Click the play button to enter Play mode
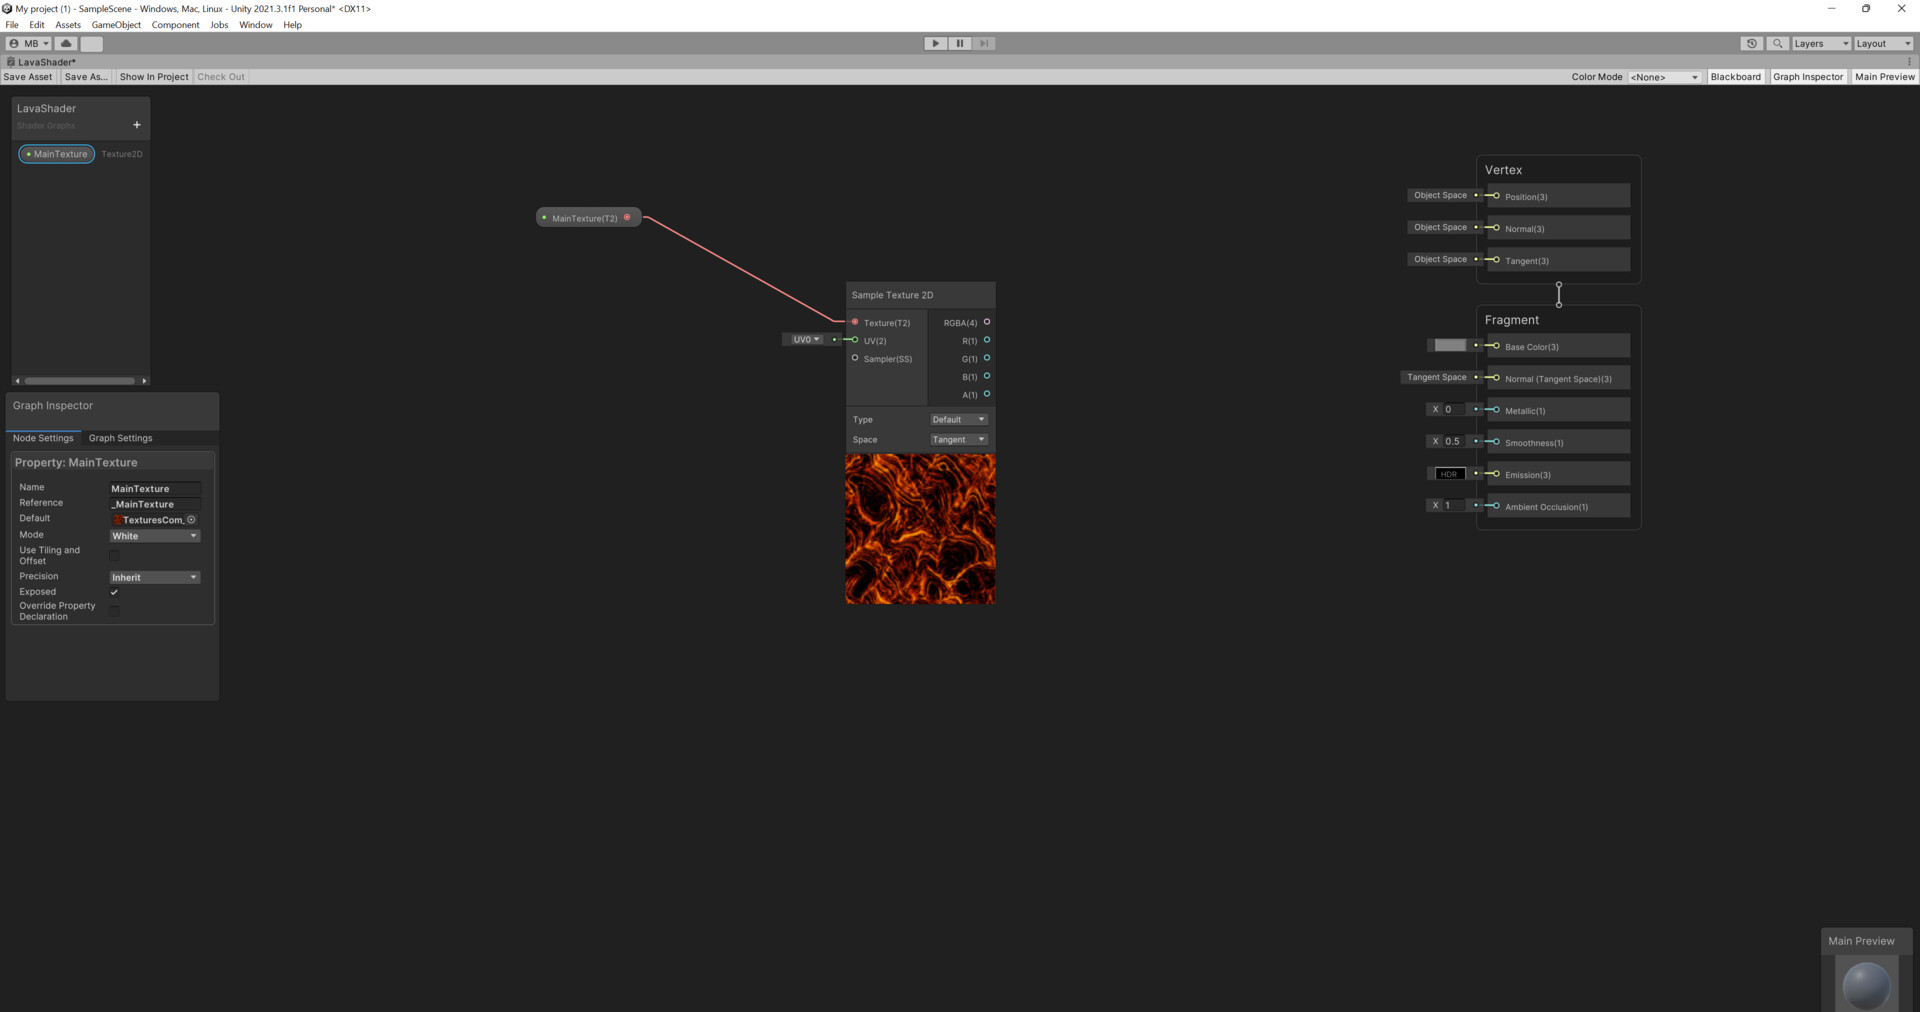Image resolution: width=1920 pixels, height=1012 pixels. (x=934, y=43)
